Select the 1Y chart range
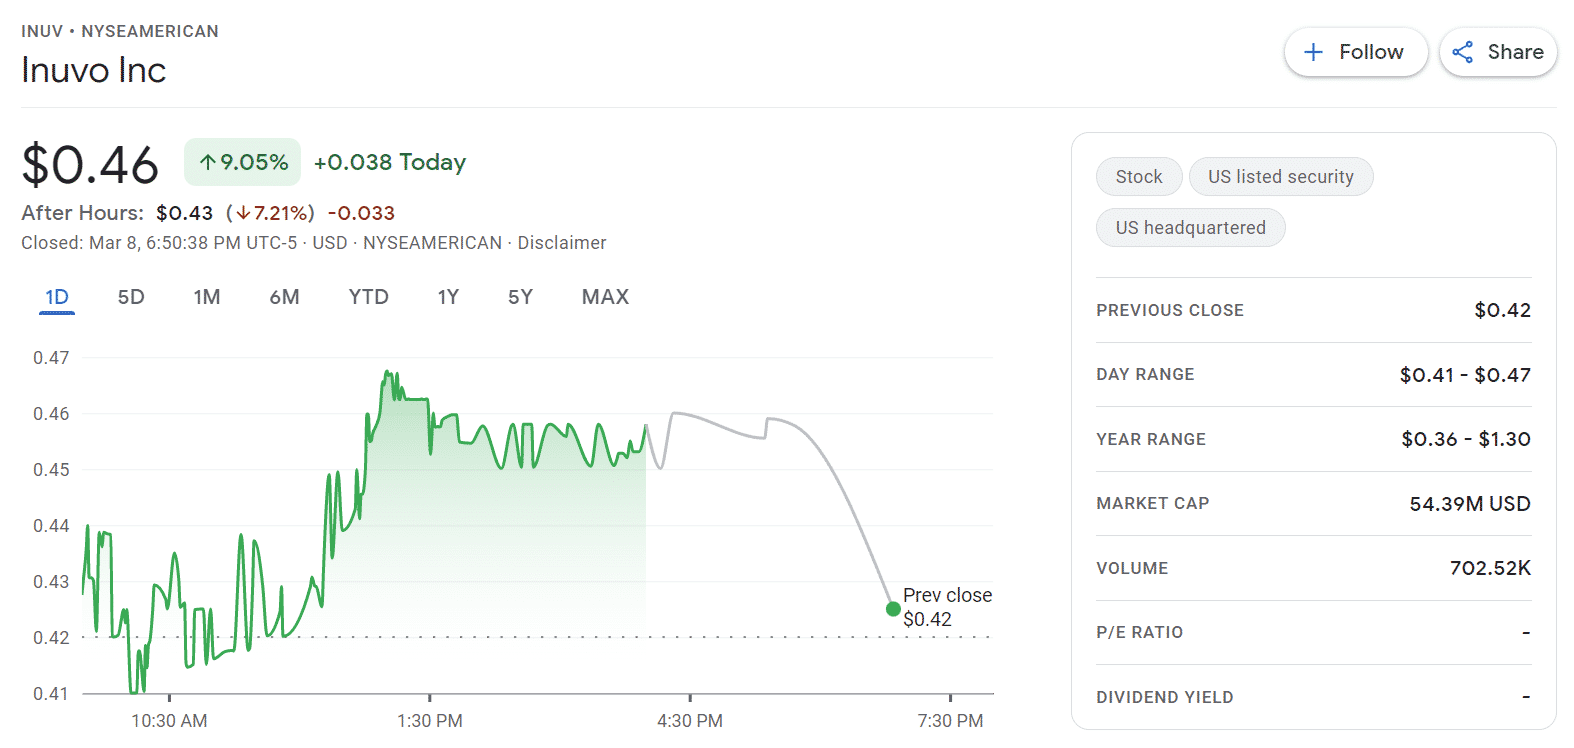 (x=448, y=297)
